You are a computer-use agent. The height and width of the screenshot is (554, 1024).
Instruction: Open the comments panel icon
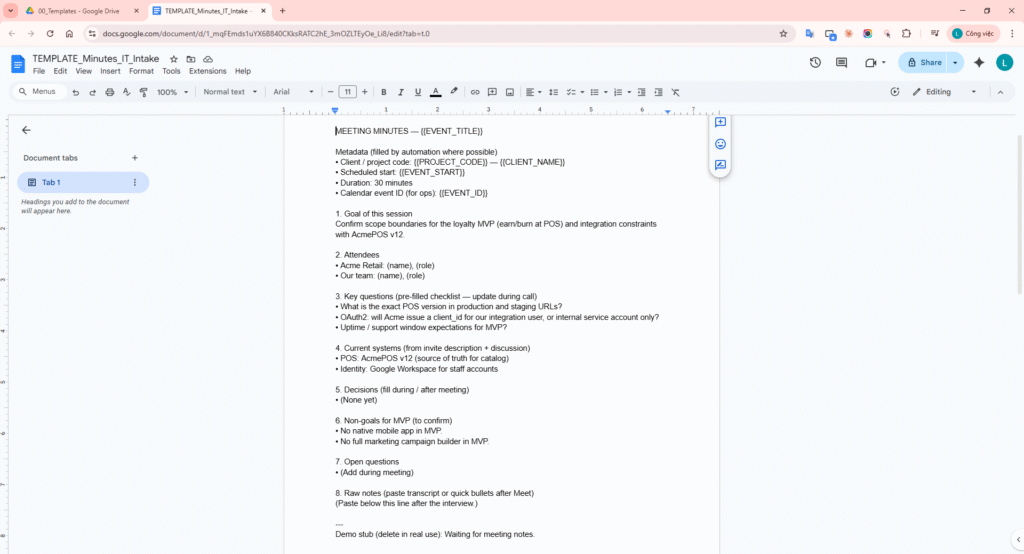(841, 62)
